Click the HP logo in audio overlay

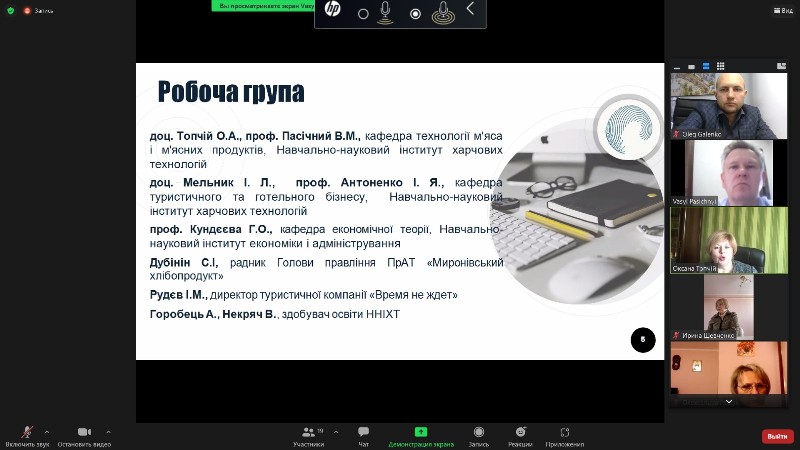(333, 9)
